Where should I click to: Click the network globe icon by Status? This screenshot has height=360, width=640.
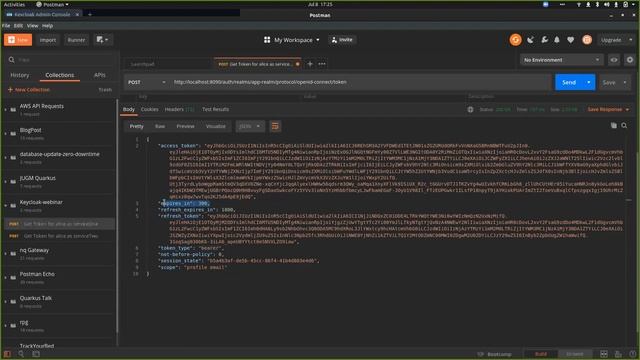coord(470,109)
